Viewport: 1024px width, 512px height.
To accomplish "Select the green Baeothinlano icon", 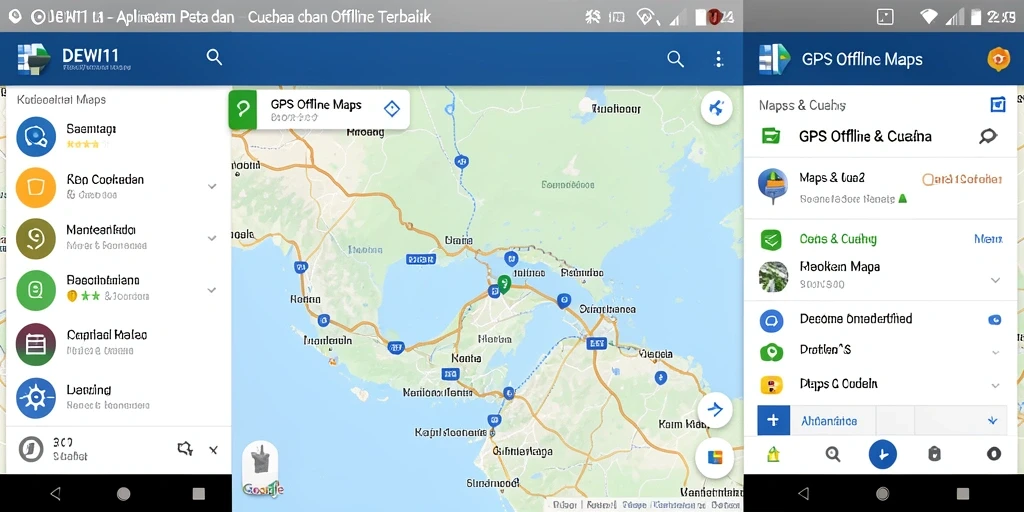I will click(36, 289).
